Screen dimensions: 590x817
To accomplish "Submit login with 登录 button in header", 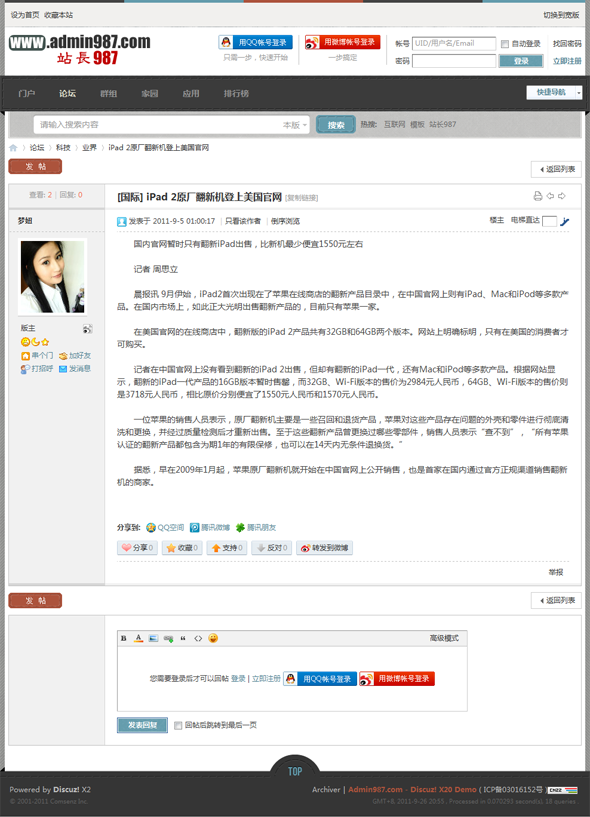I will tap(521, 61).
